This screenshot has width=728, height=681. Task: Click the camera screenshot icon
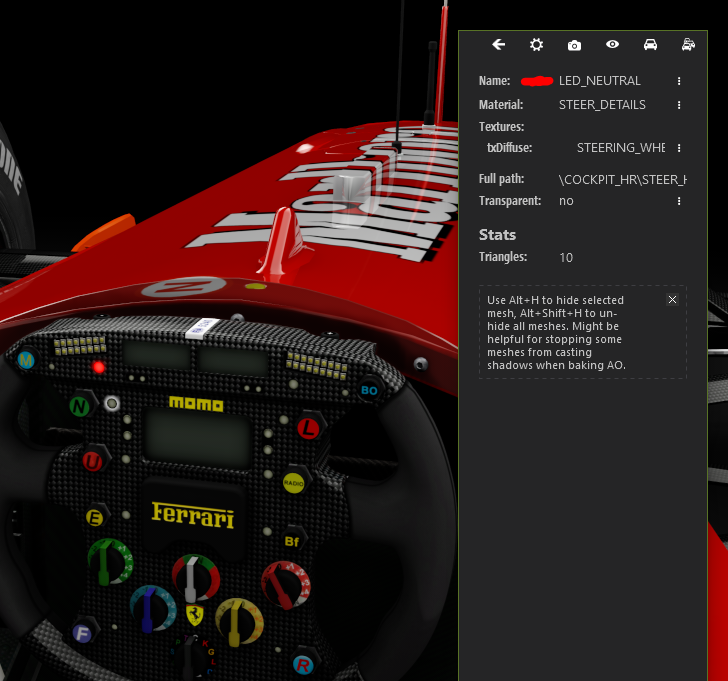[574, 45]
